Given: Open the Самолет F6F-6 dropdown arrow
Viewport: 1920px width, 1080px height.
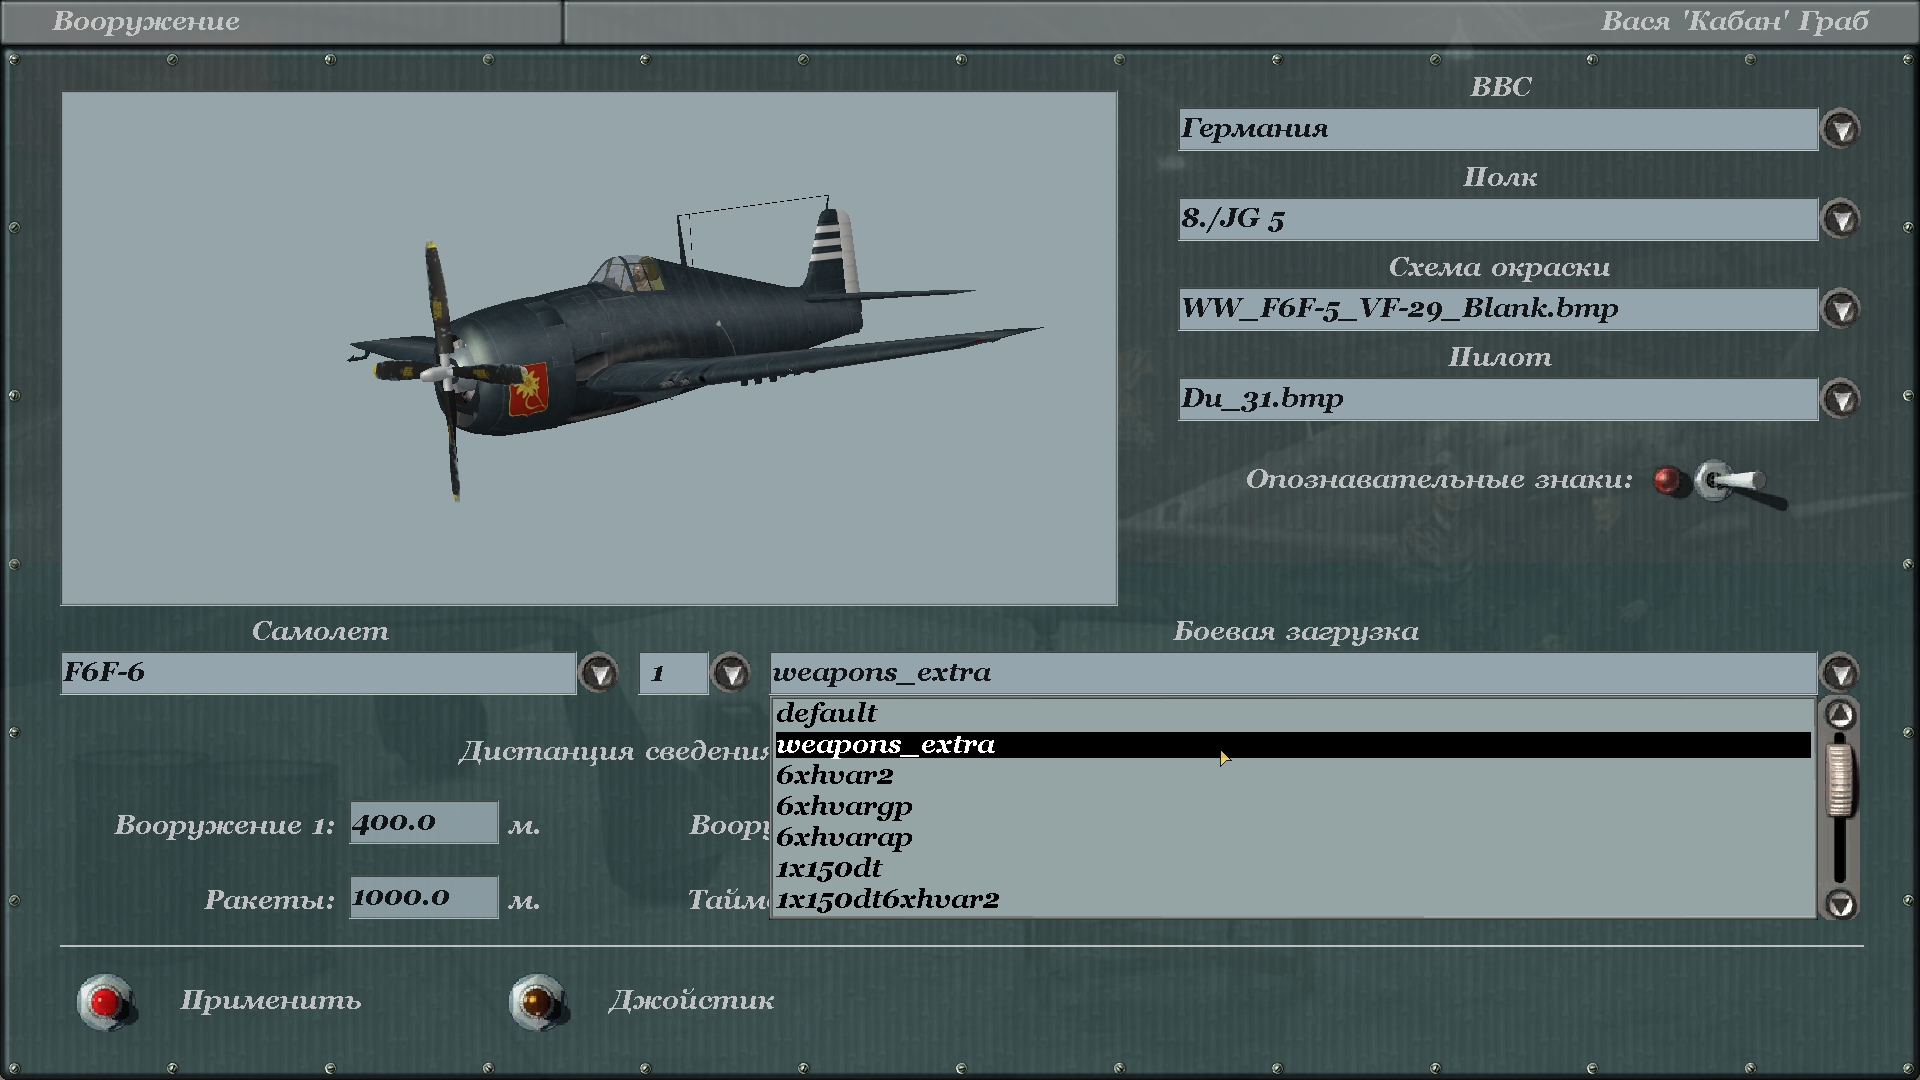Looking at the screenshot, I should click(x=600, y=674).
